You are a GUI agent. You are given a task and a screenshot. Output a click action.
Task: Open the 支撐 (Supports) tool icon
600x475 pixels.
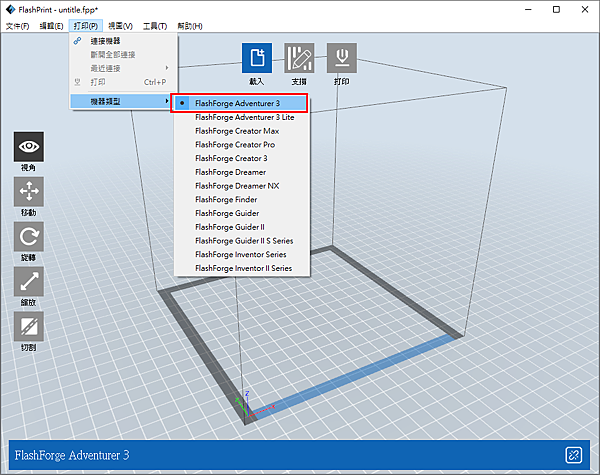pyautogui.click(x=299, y=58)
